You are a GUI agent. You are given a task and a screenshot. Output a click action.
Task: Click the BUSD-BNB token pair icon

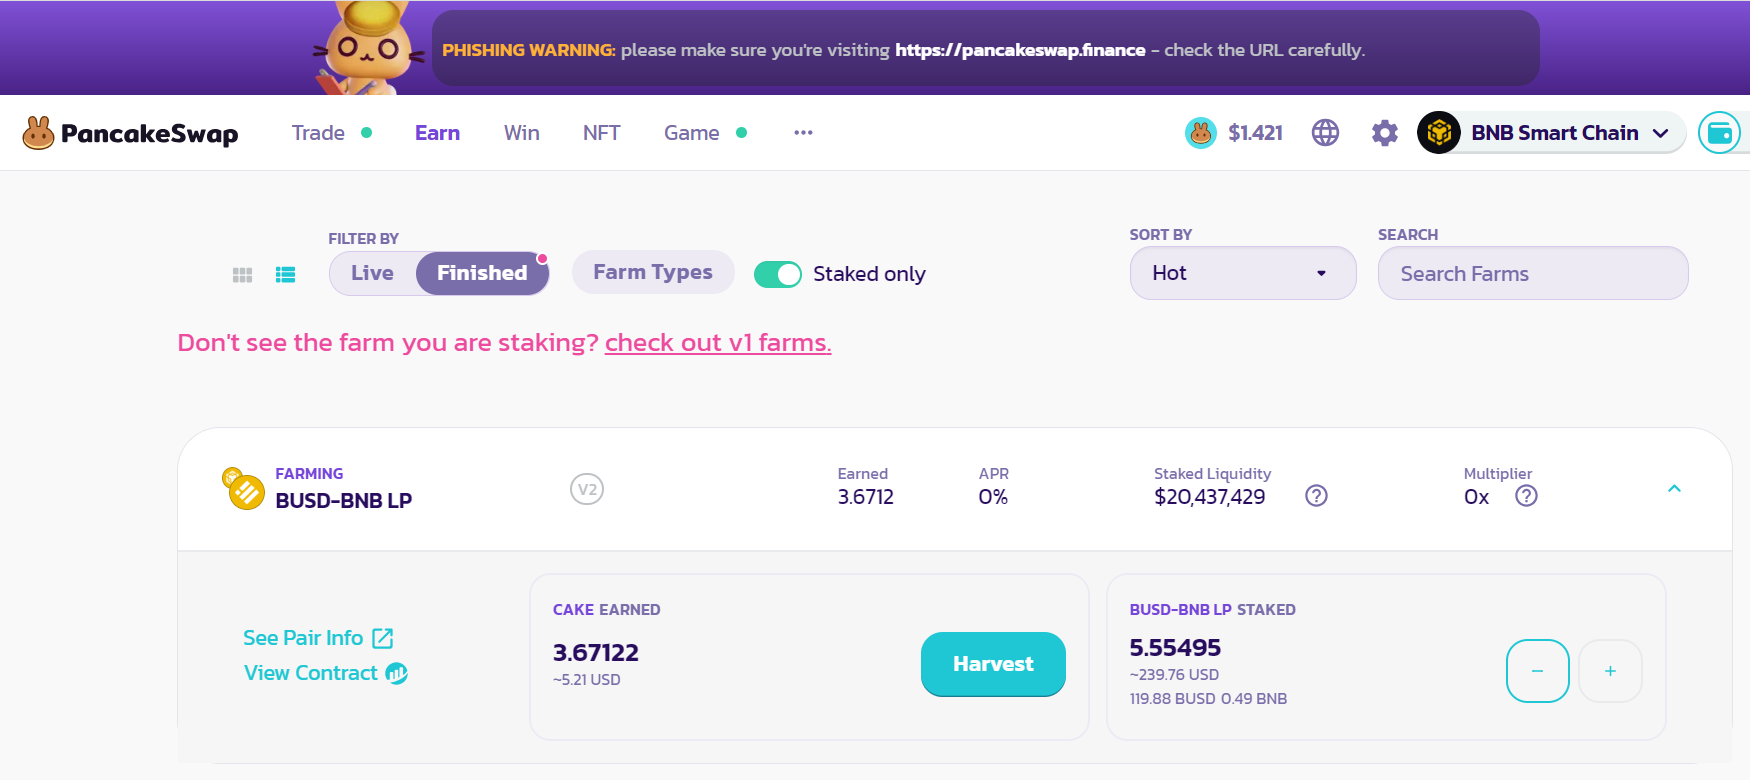pos(243,489)
